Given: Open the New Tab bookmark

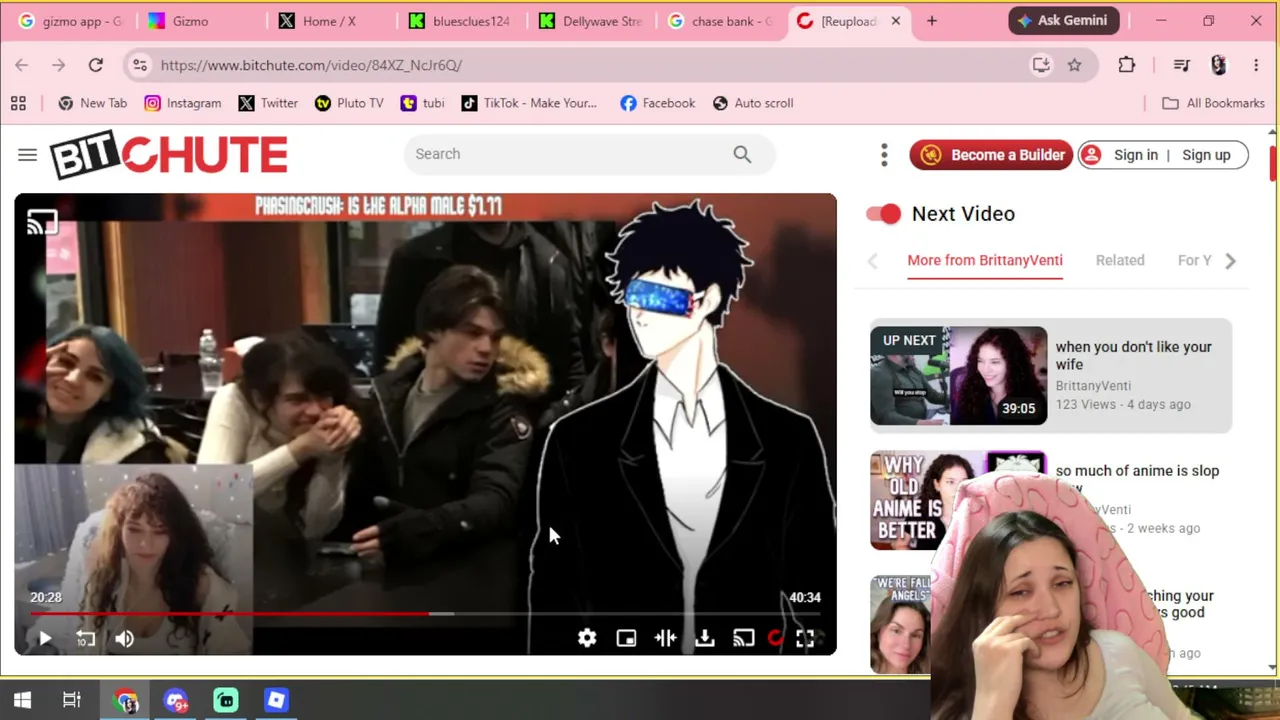Looking at the screenshot, I should 93,103.
